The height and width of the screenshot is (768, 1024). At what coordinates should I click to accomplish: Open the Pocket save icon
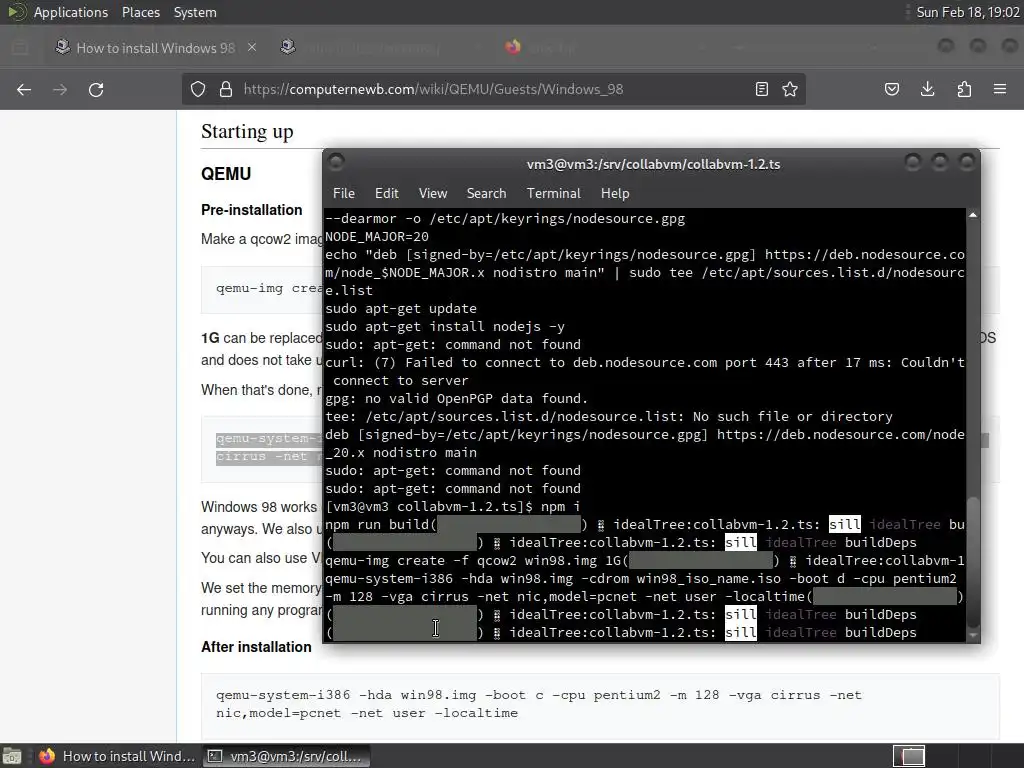[x=891, y=89]
